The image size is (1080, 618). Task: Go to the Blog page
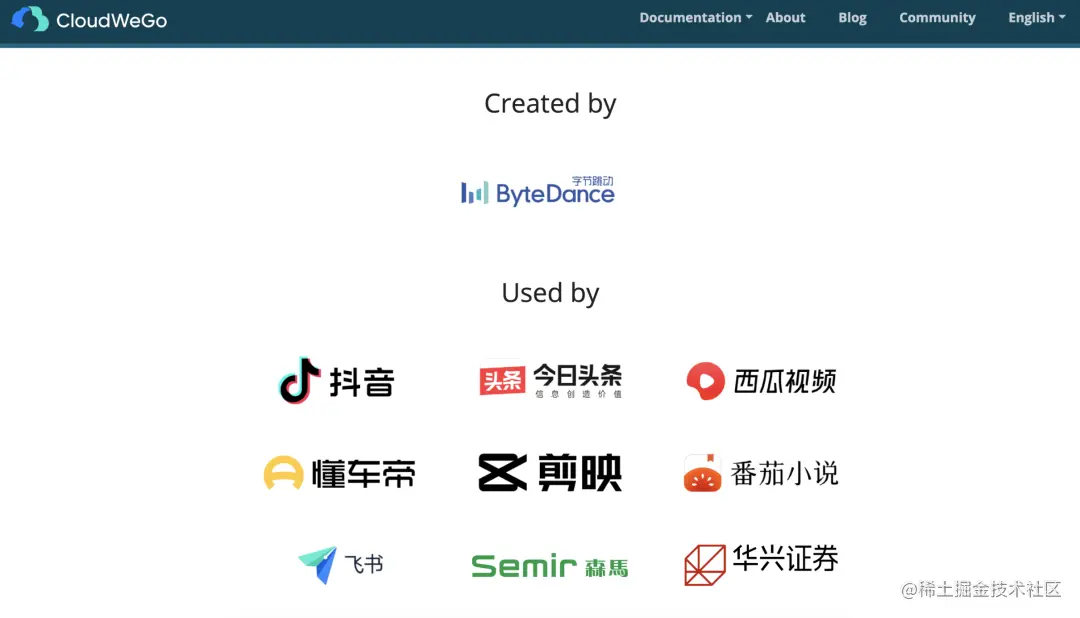(852, 18)
